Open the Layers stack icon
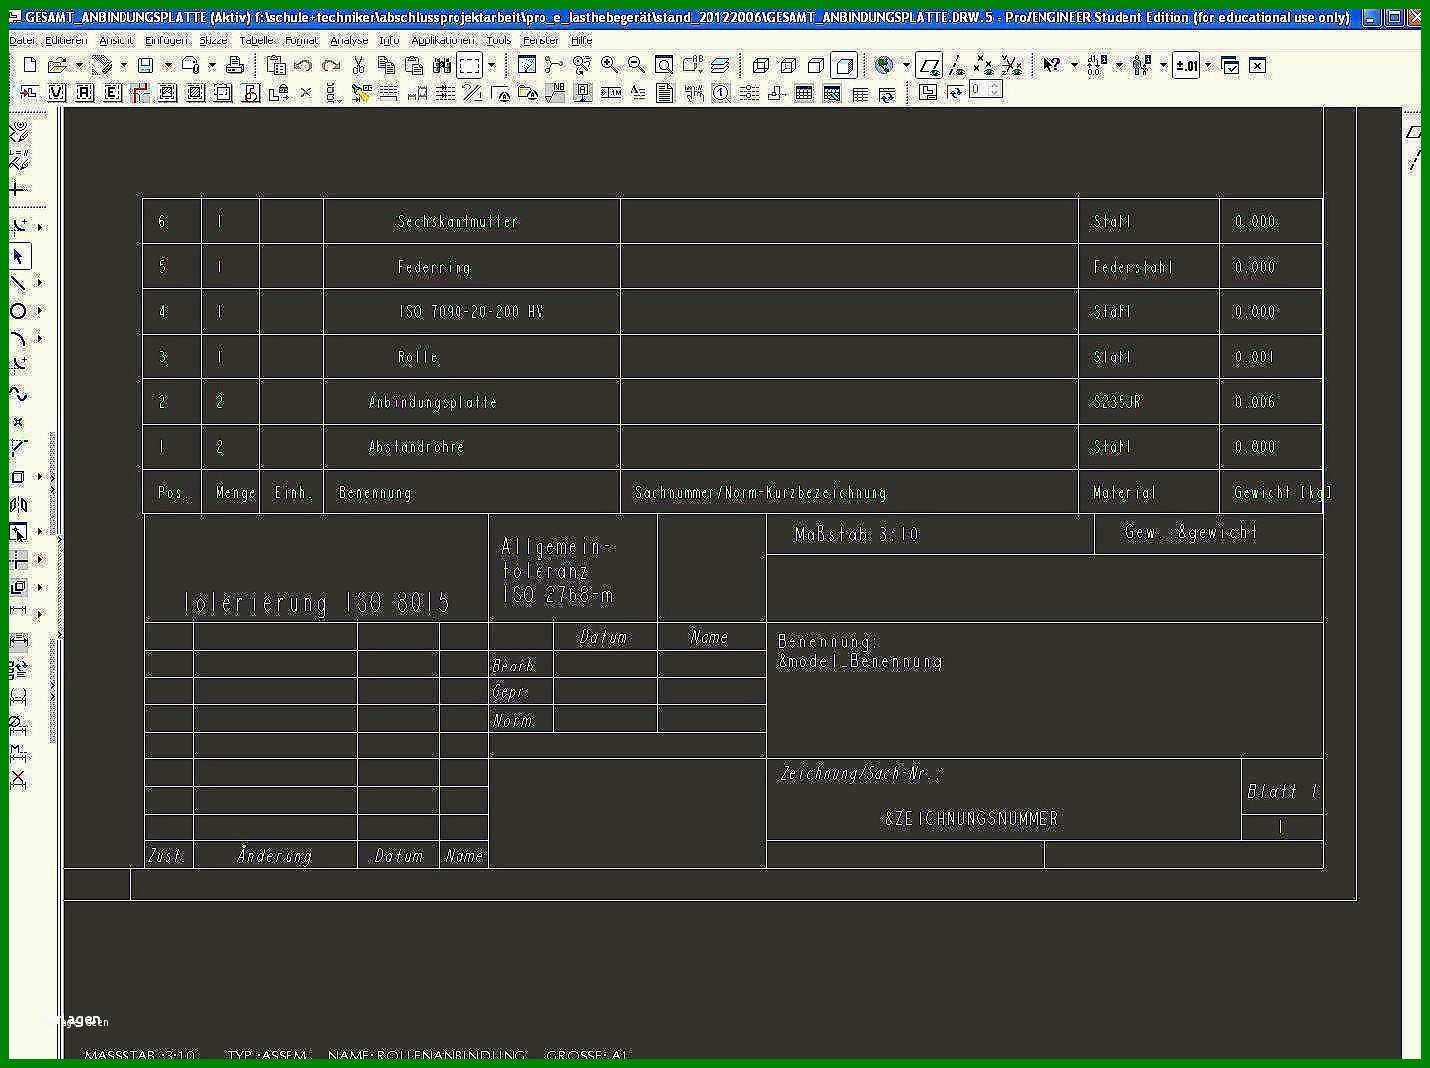The height and width of the screenshot is (1068, 1430). [x=720, y=65]
